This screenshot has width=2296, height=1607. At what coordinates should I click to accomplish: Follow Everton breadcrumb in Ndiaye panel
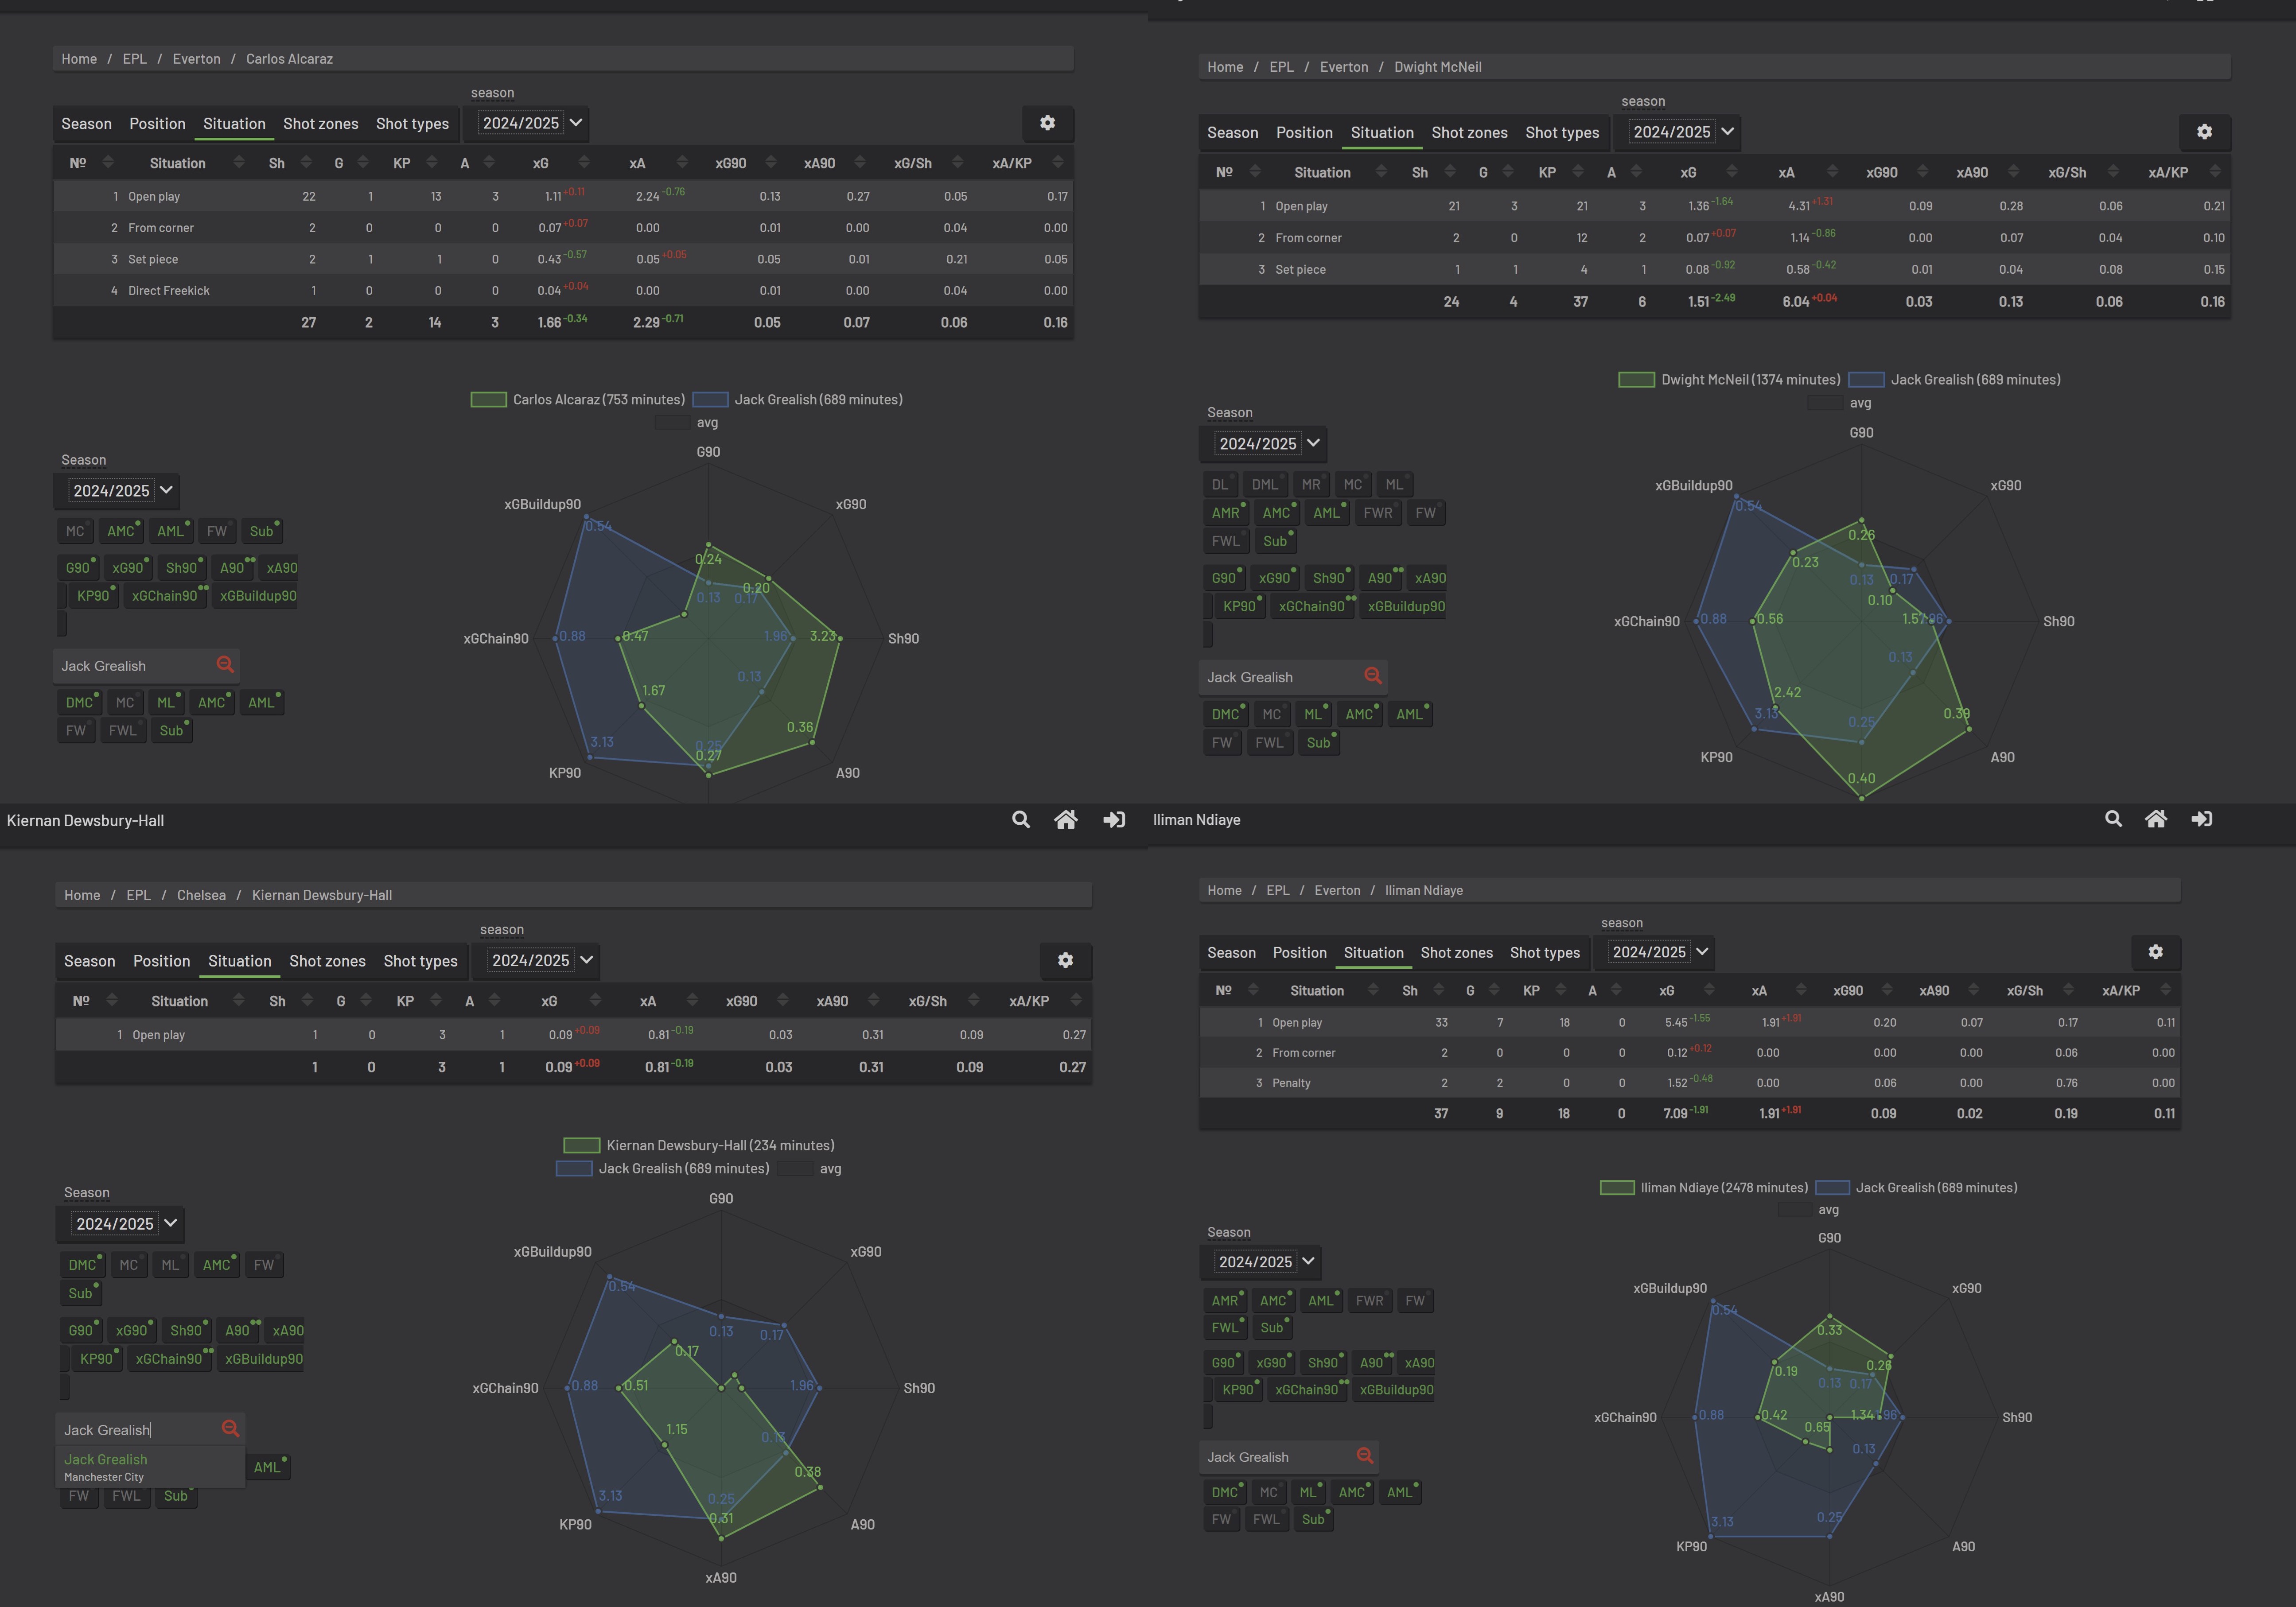click(1337, 890)
